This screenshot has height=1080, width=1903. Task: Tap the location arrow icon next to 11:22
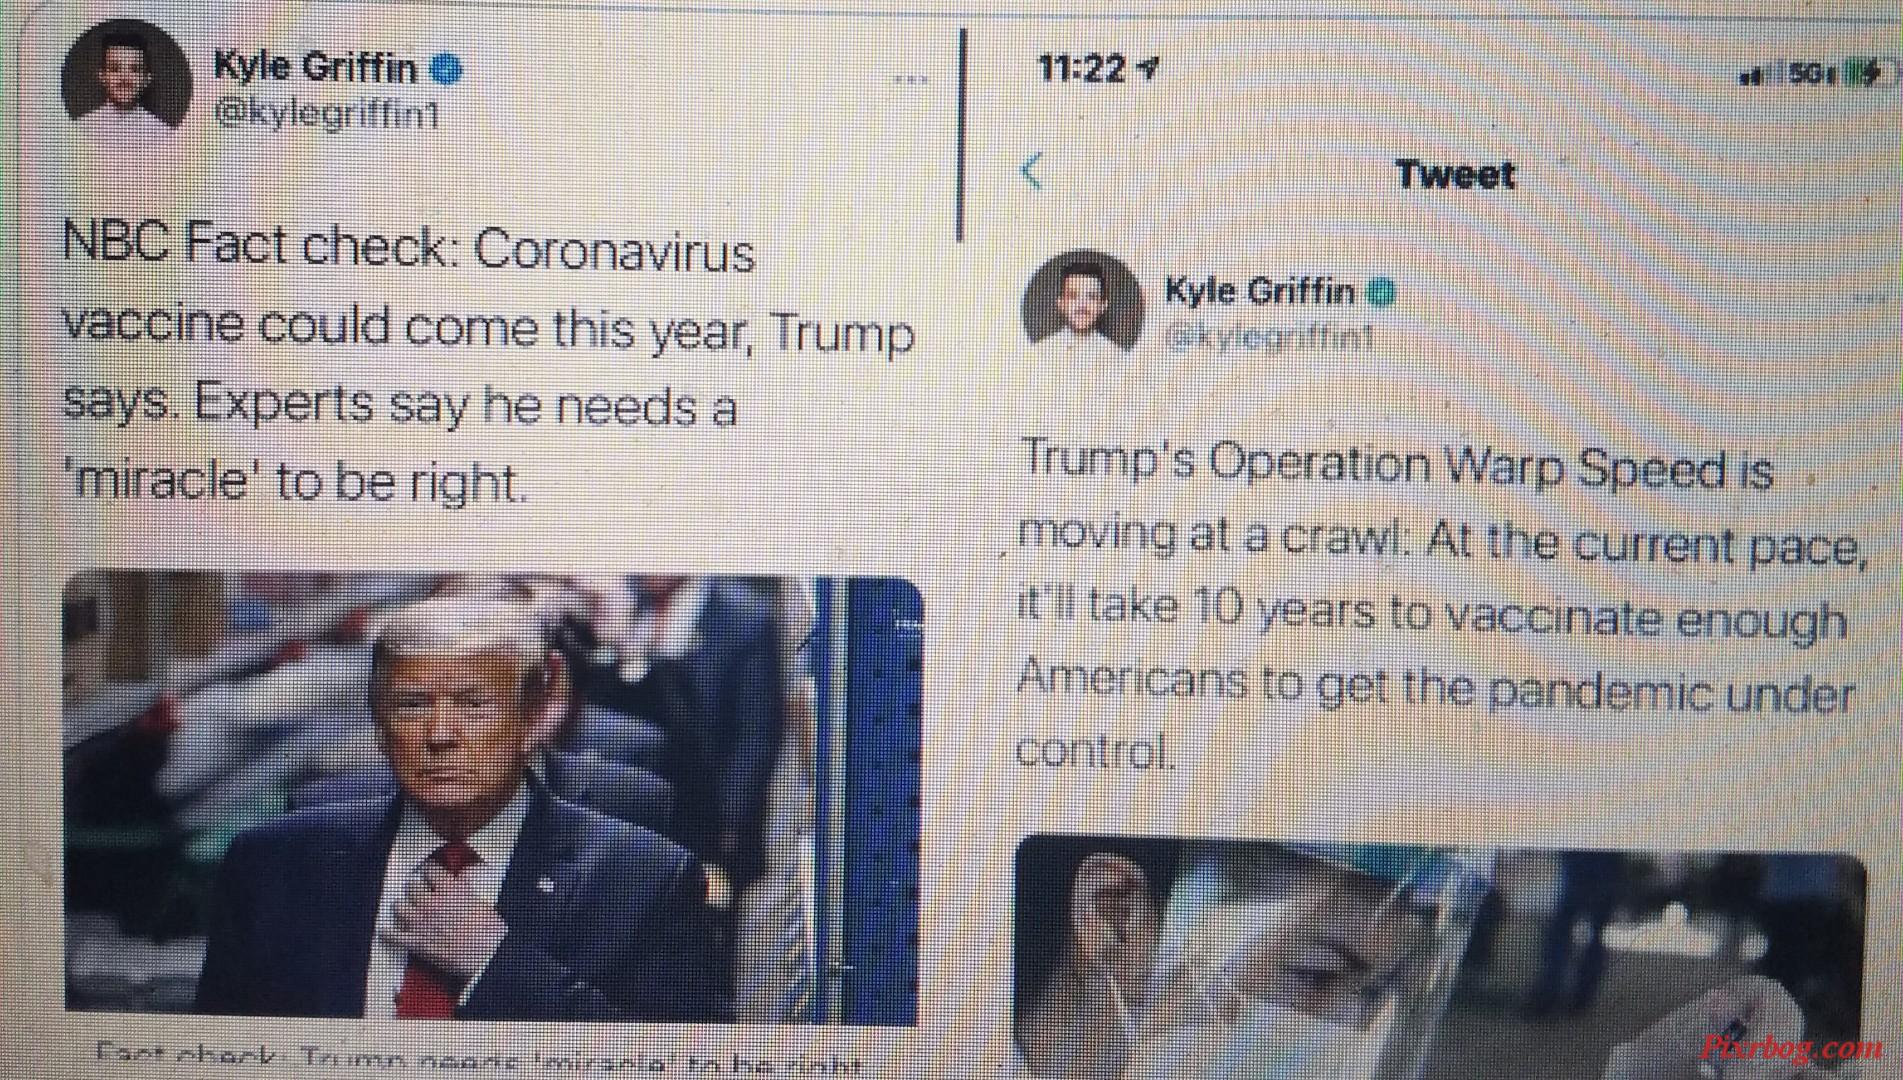click(x=1148, y=68)
